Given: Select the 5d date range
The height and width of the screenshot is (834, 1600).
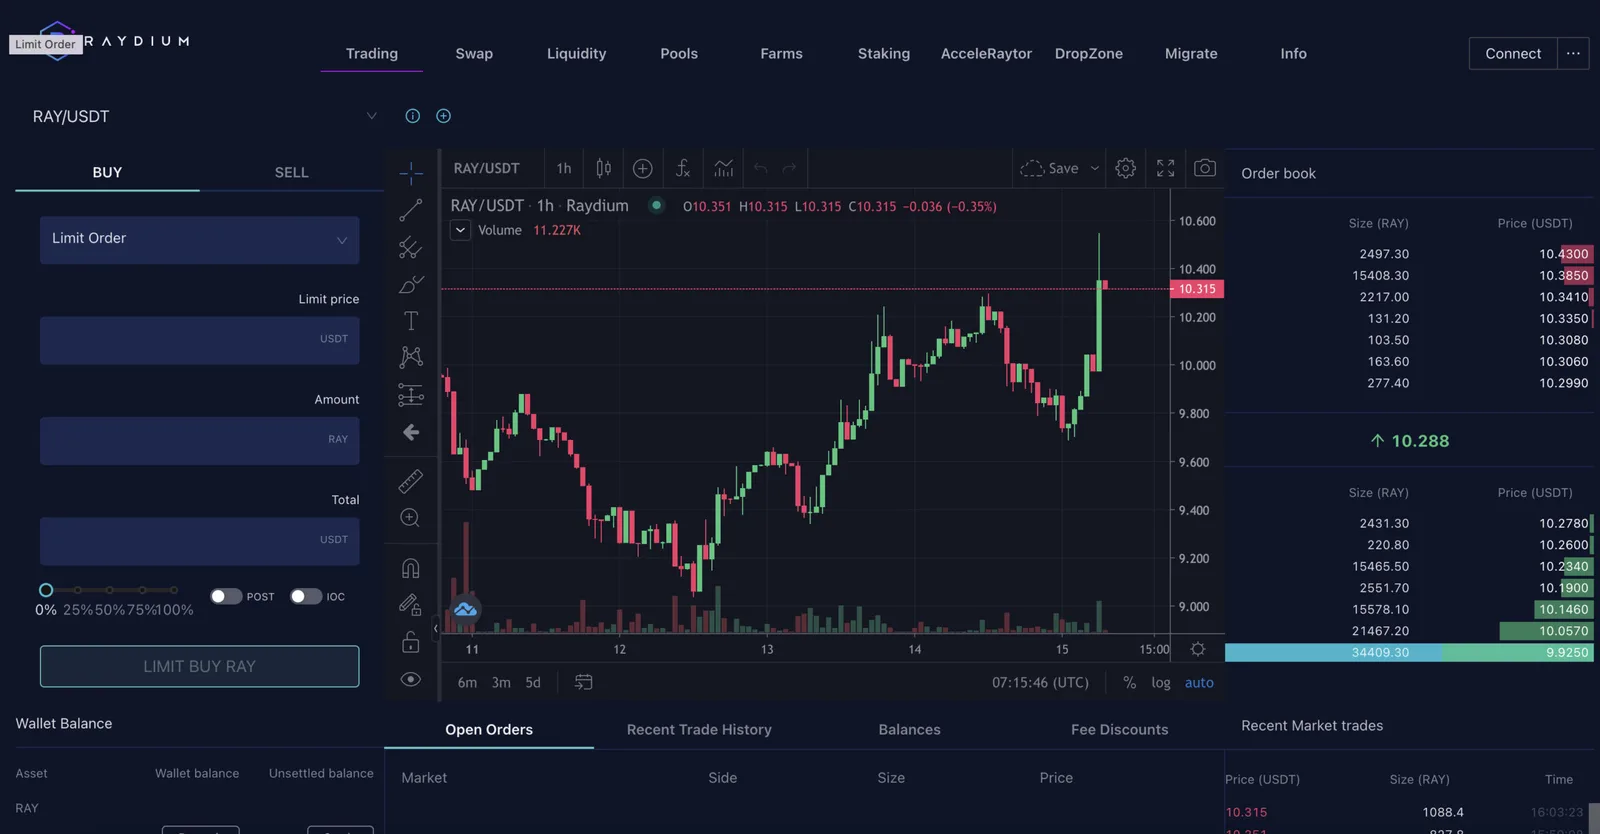Looking at the screenshot, I should coord(533,682).
